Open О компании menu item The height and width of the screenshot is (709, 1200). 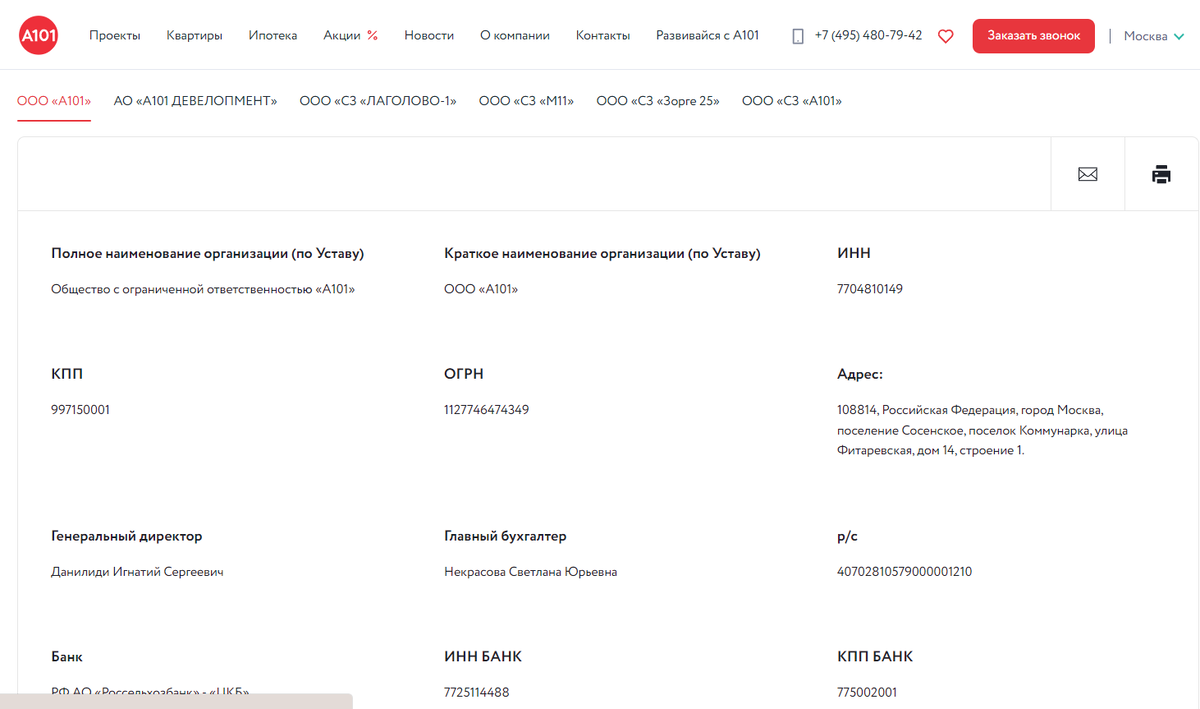(x=515, y=35)
